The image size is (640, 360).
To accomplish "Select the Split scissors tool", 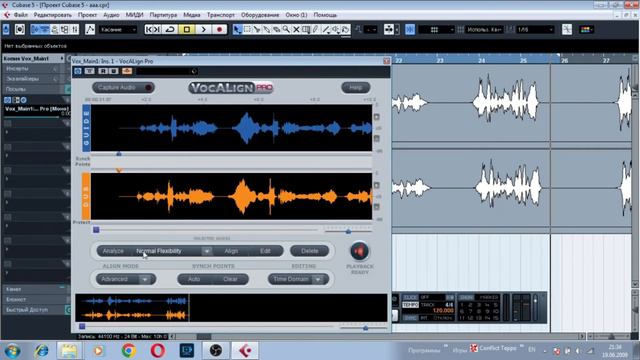I will pyautogui.click(x=257, y=29).
